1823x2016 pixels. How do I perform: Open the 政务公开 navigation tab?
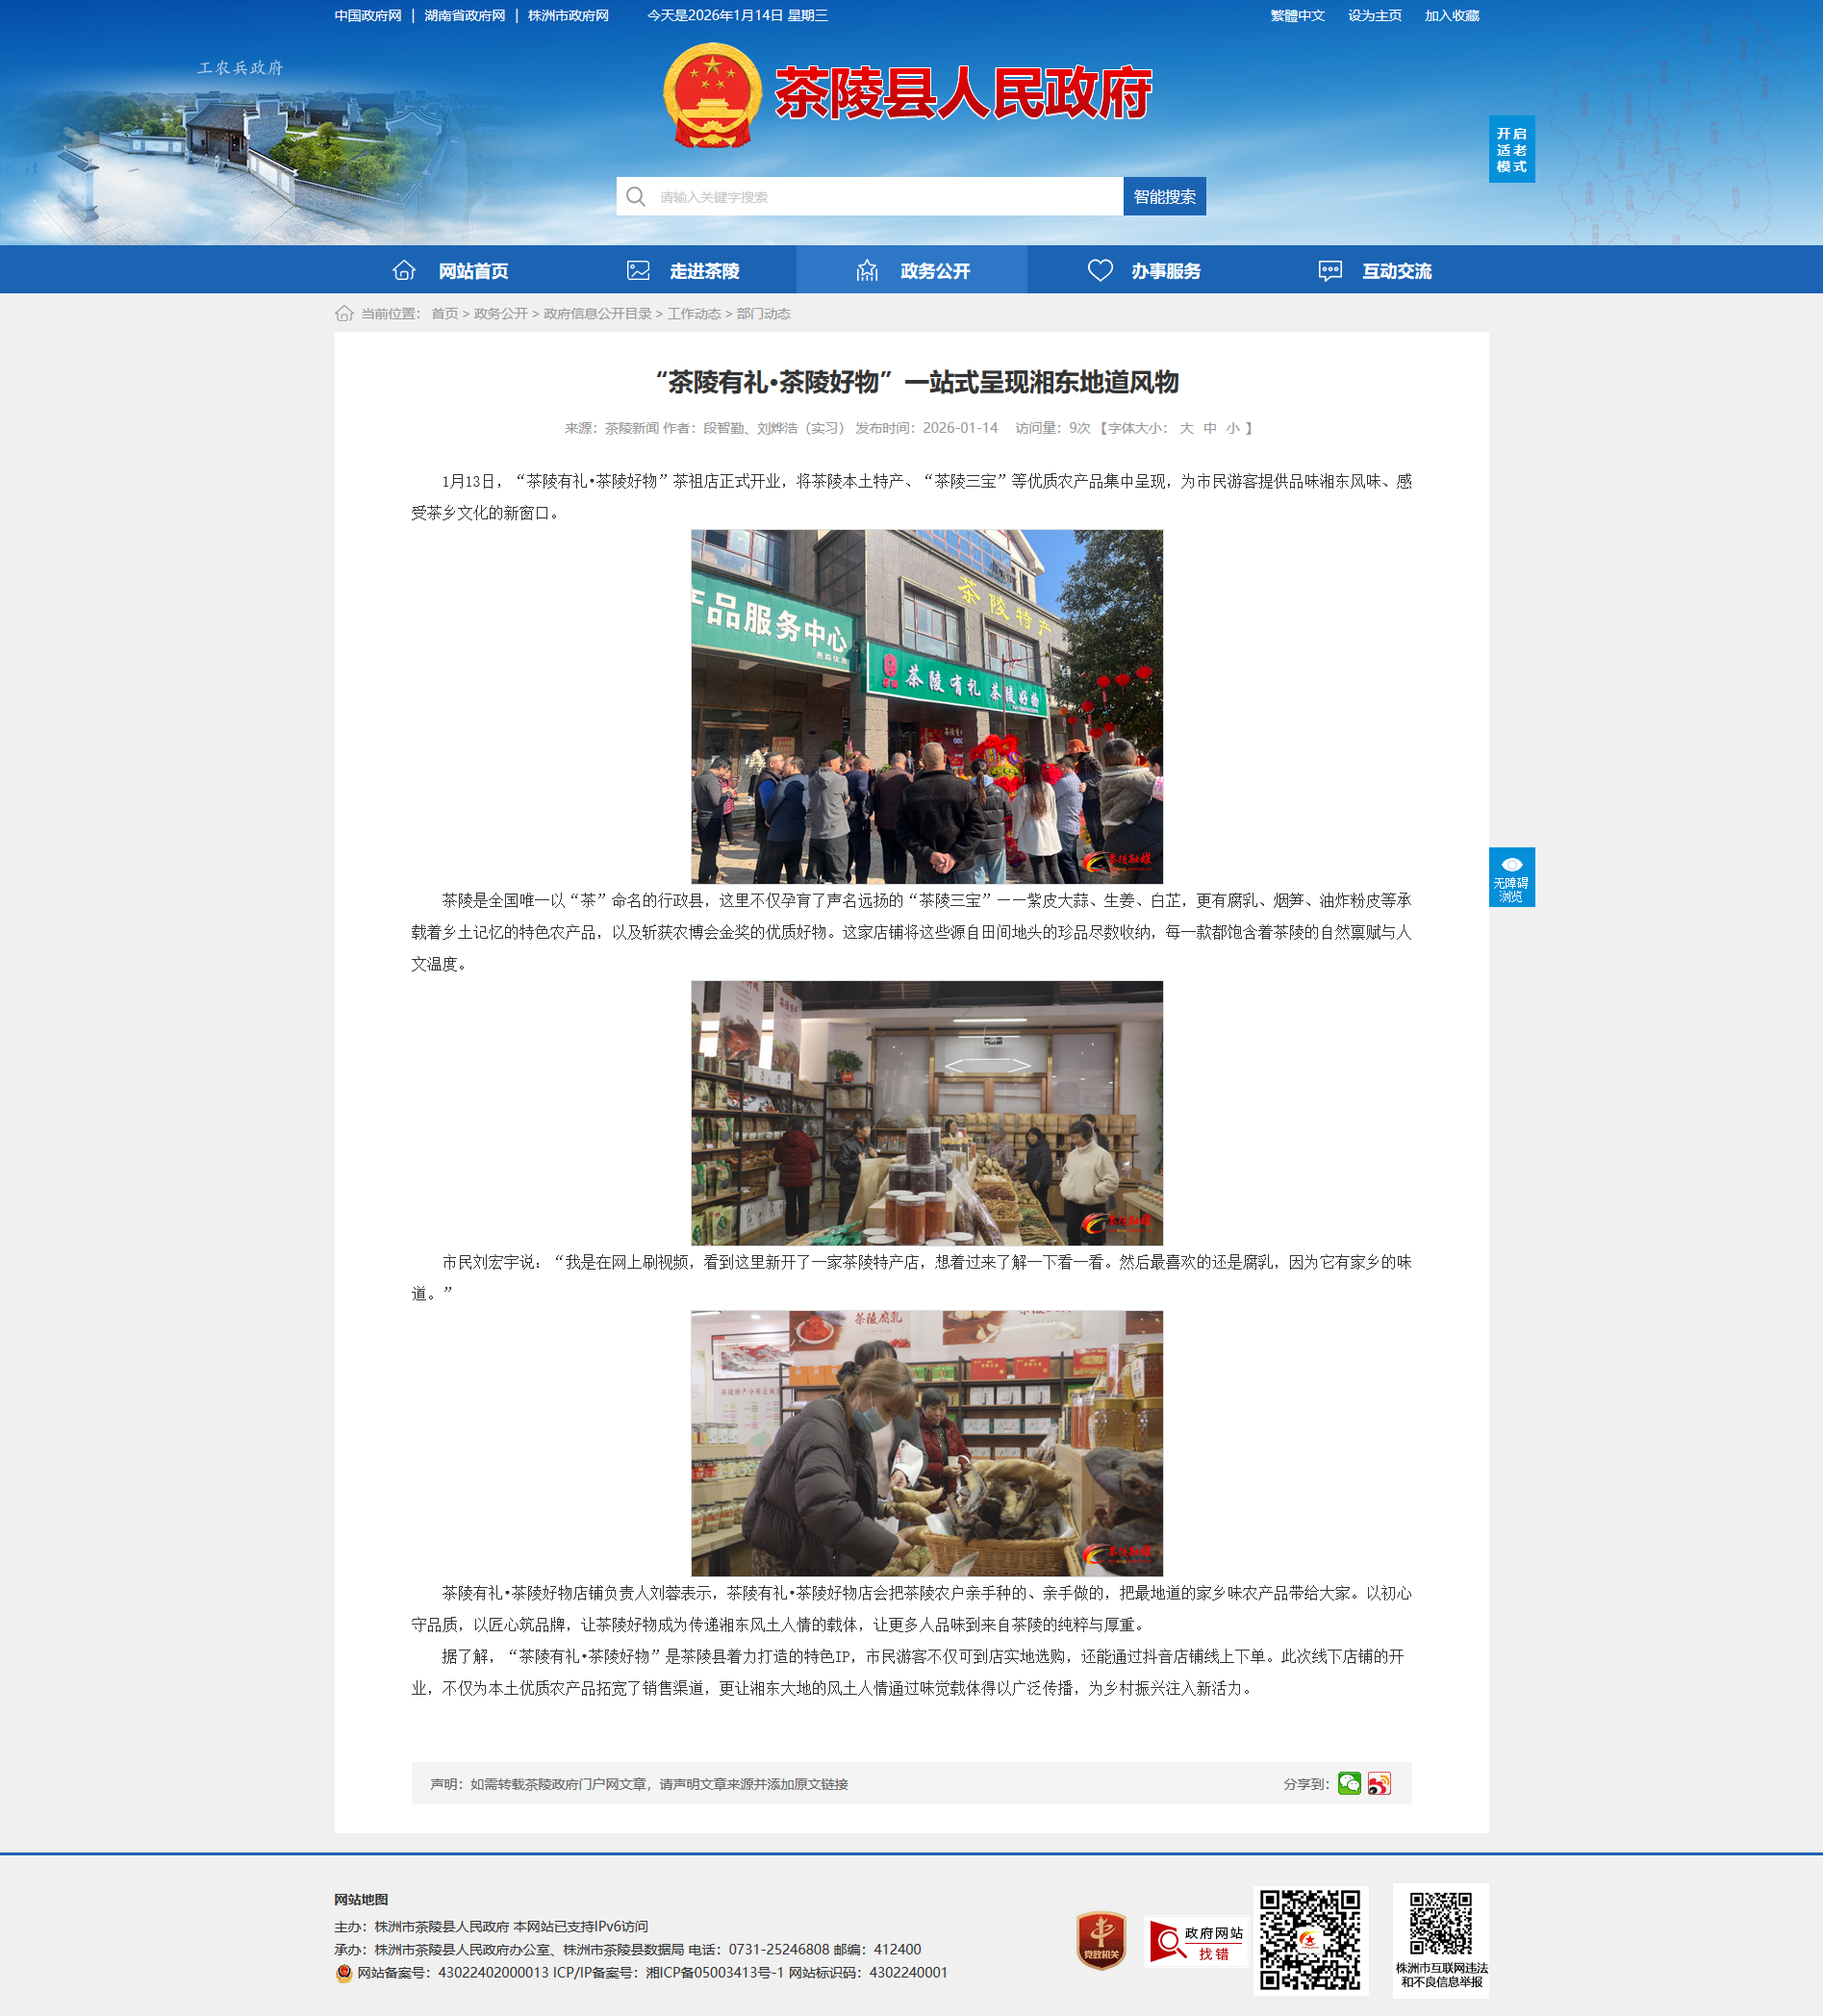coord(912,271)
